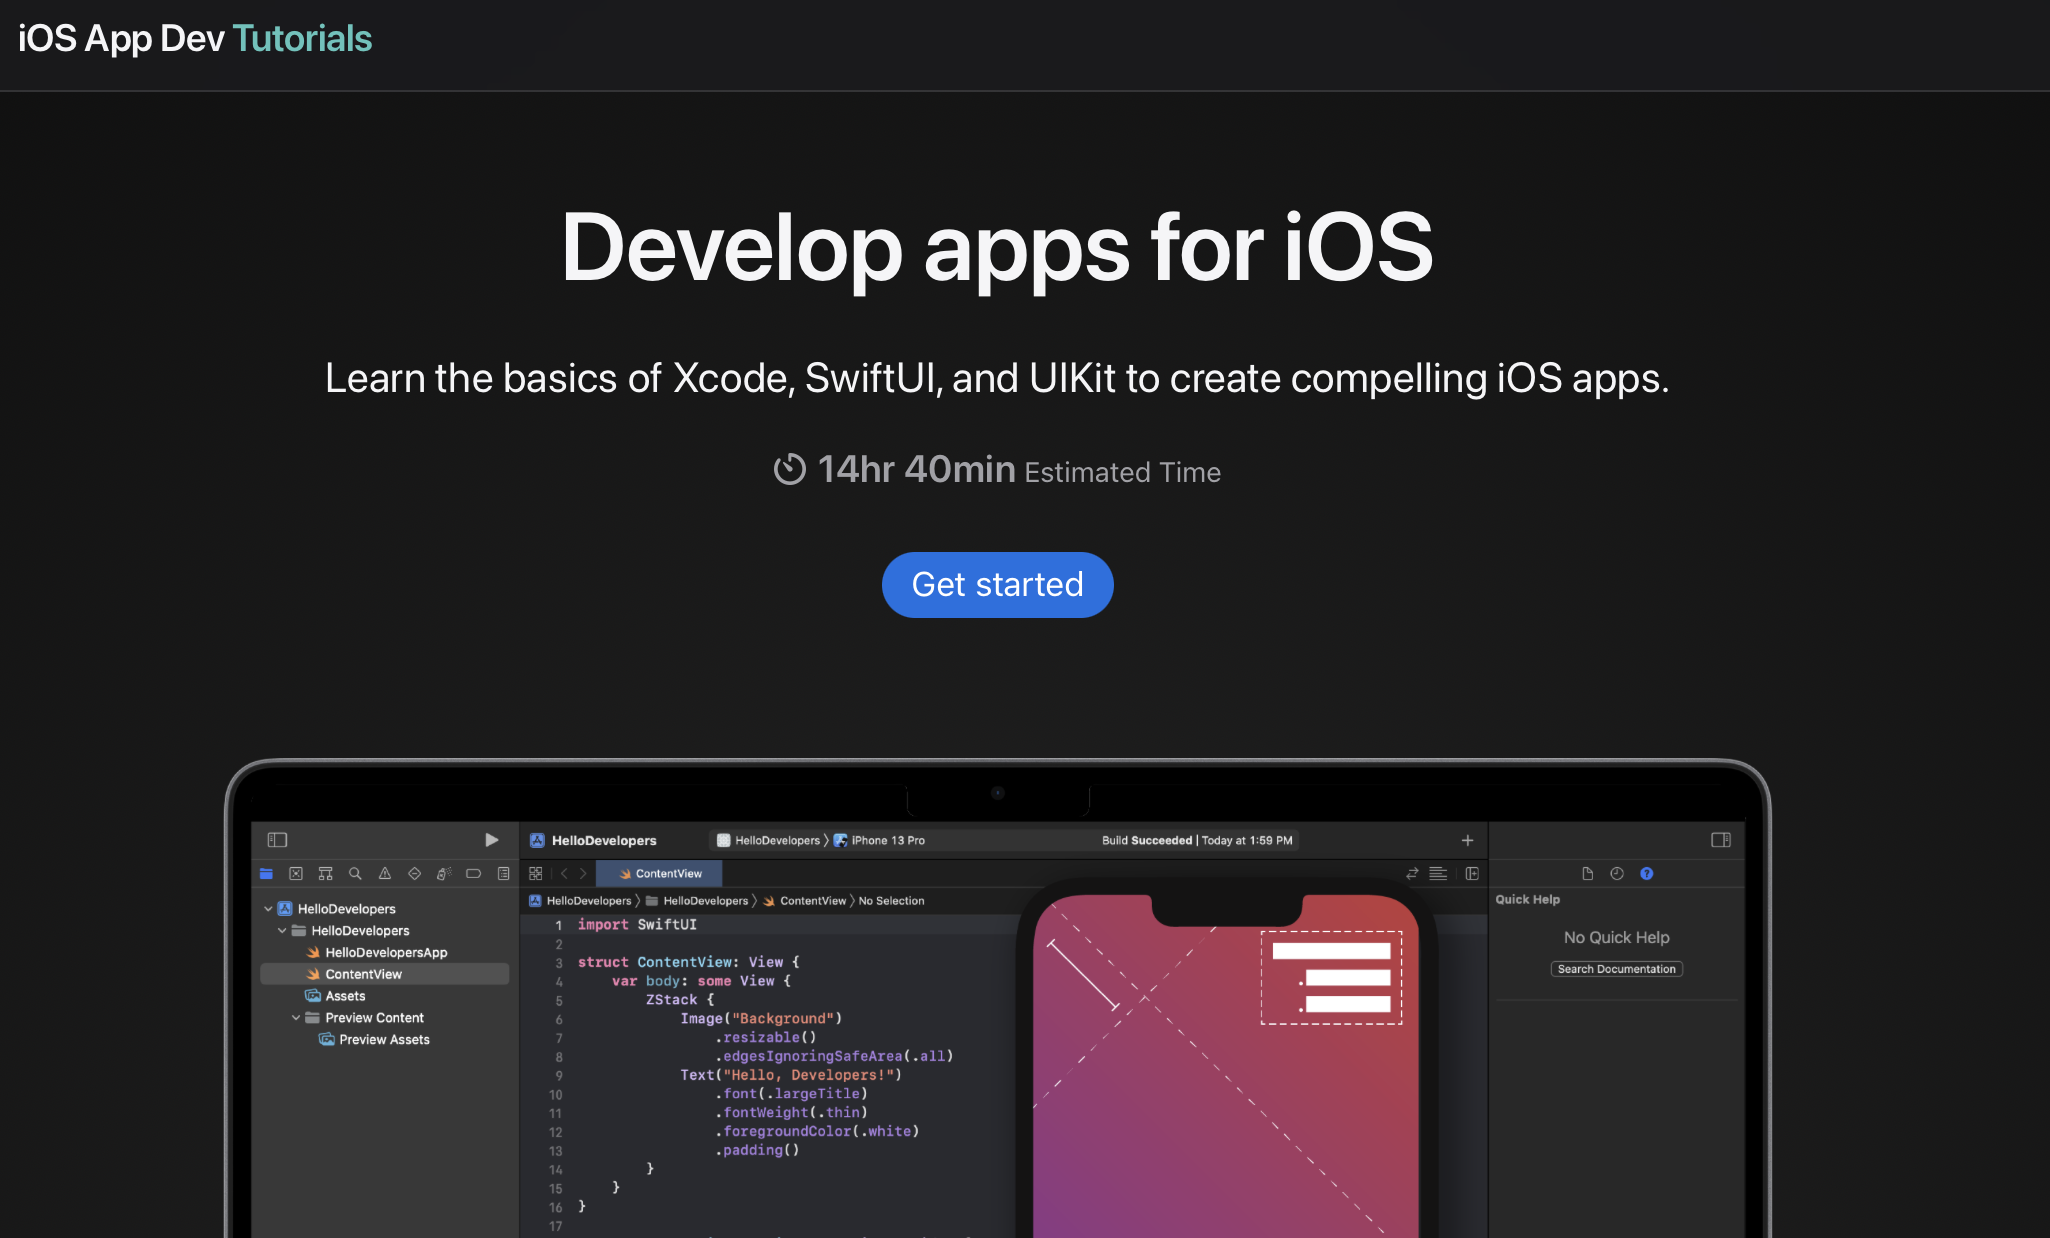Select the Quick Help inspector icon
The width and height of the screenshot is (2050, 1238).
click(1647, 874)
